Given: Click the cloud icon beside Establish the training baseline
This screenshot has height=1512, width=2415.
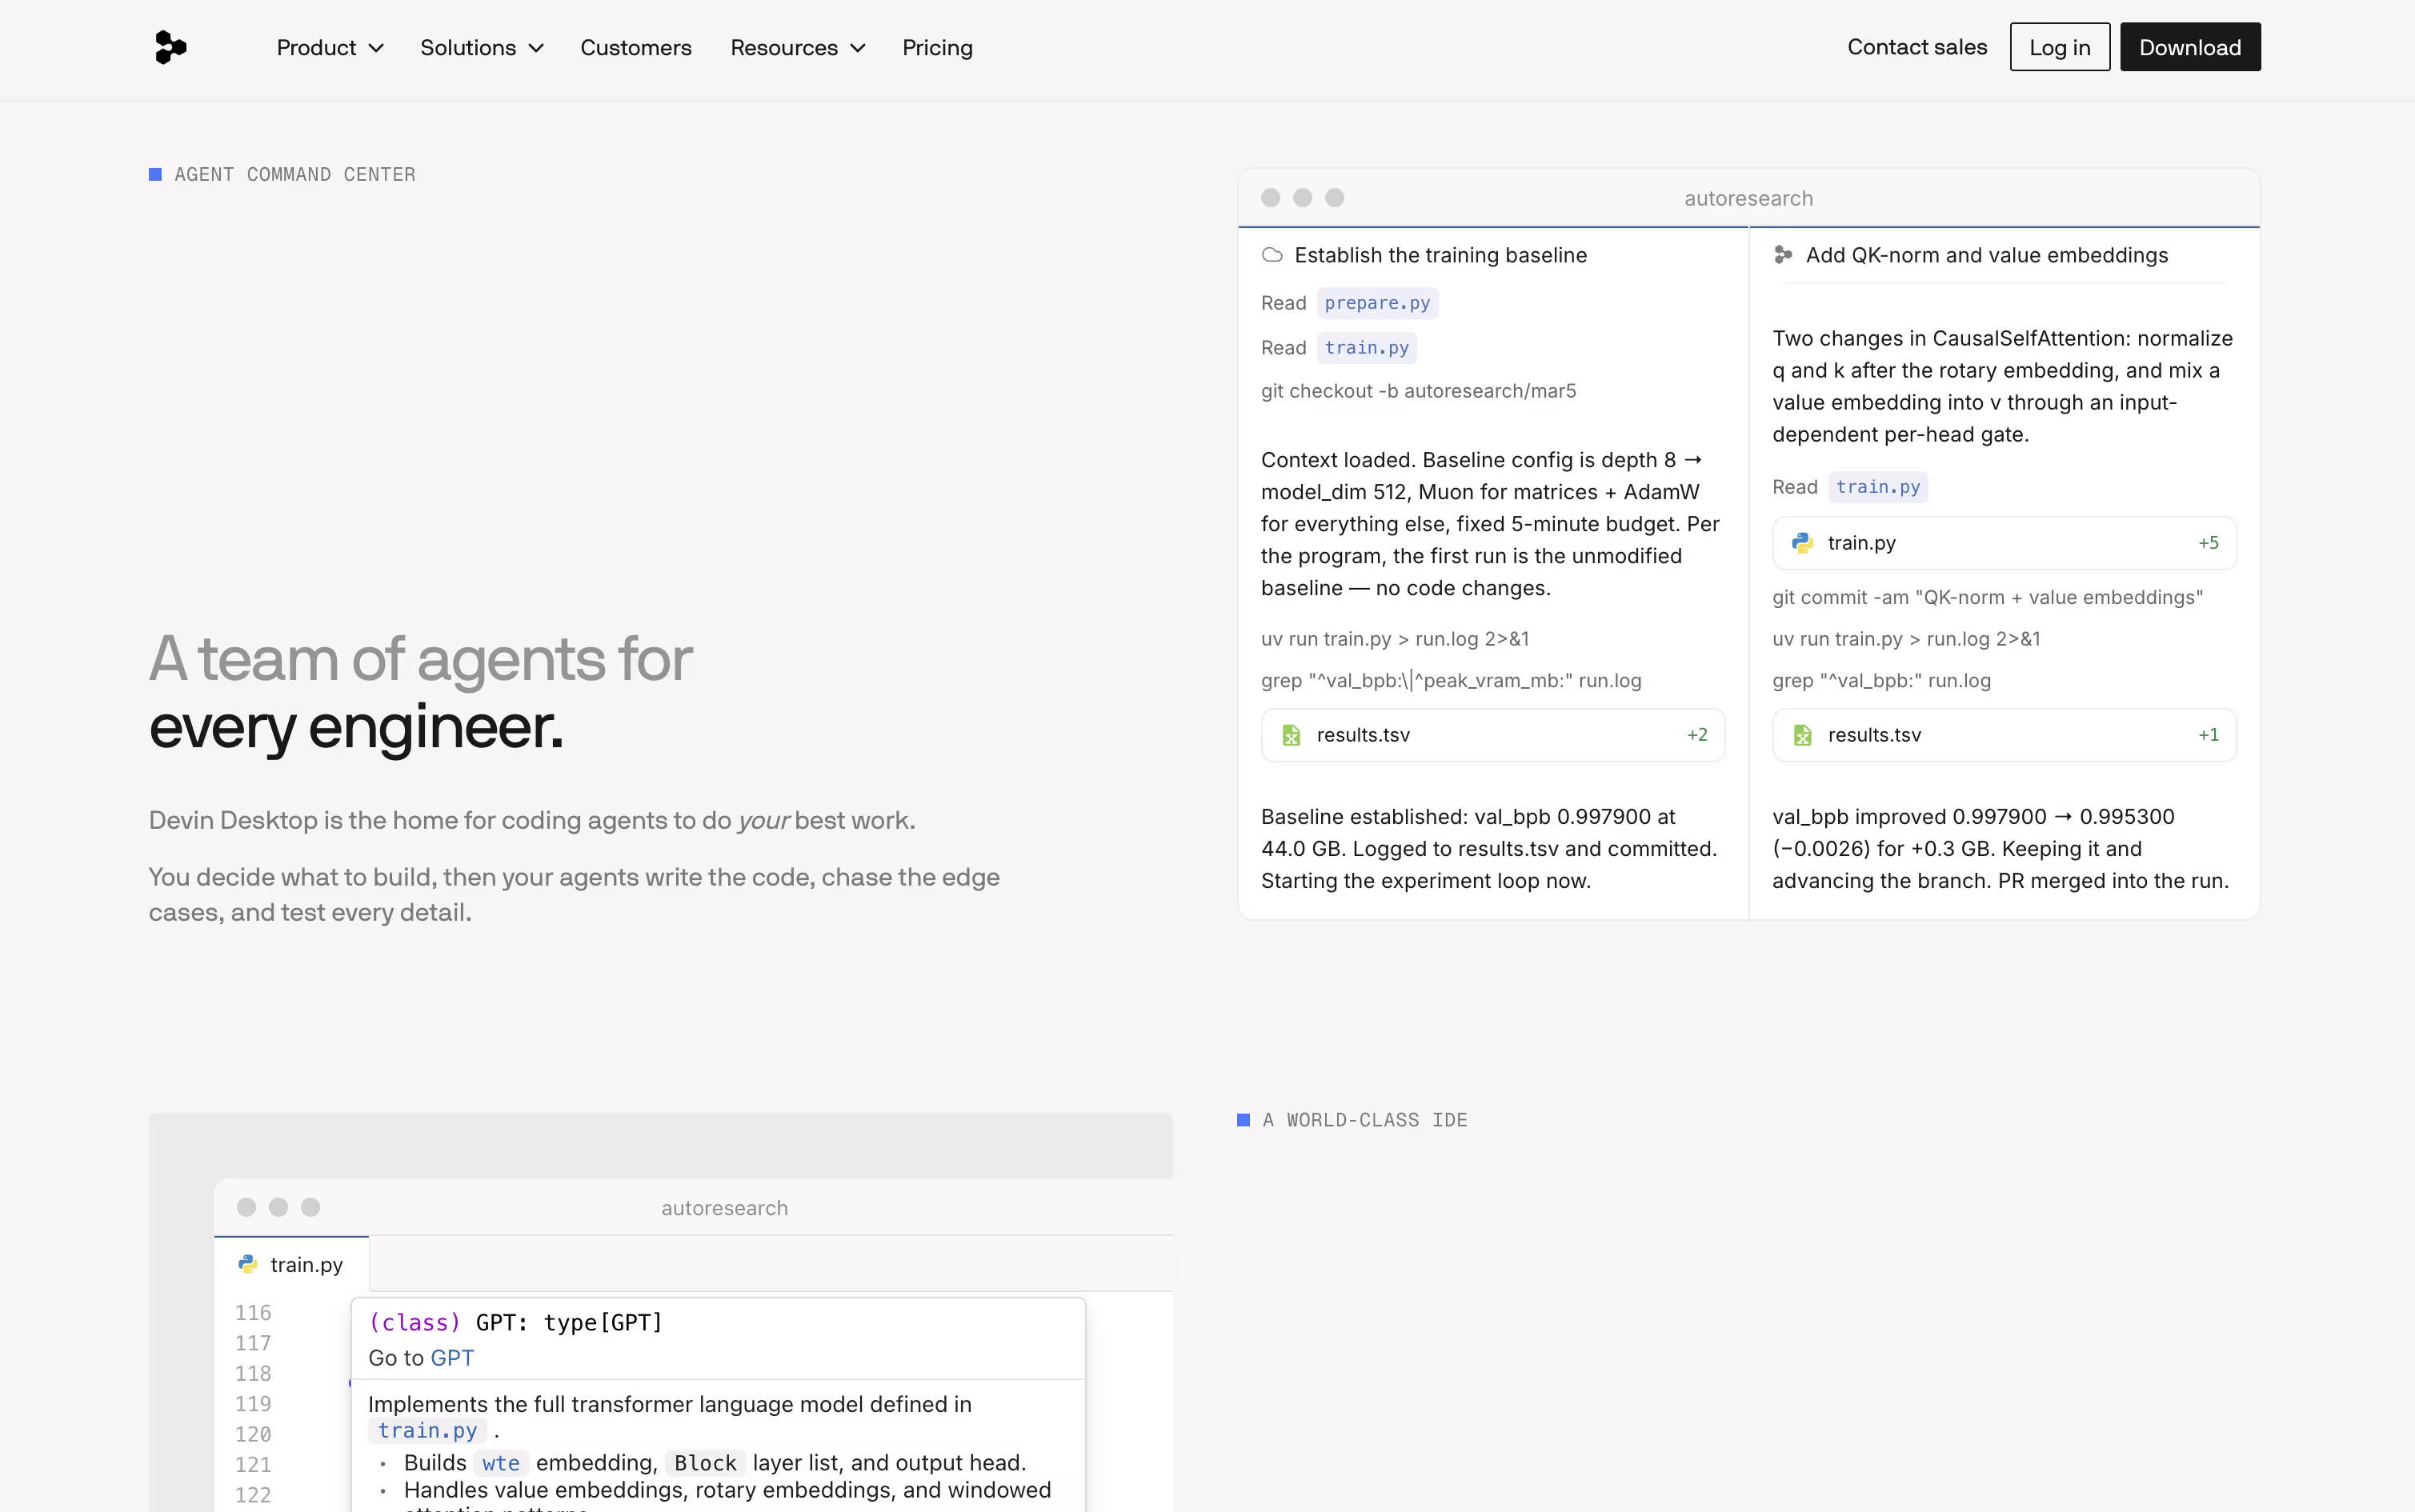Looking at the screenshot, I should point(1272,255).
